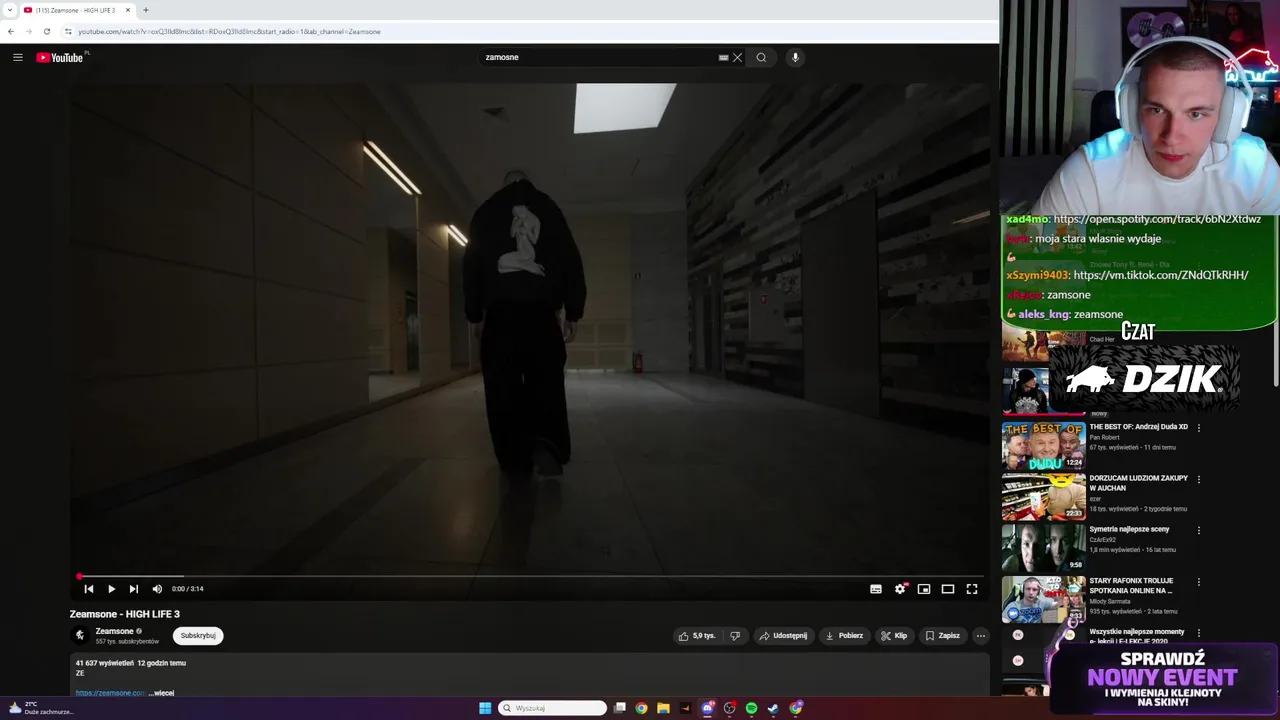1280x720 pixels.
Task: Open Symetria najlepsze sceny video thumbnail
Action: click(x=1043, y=548)
